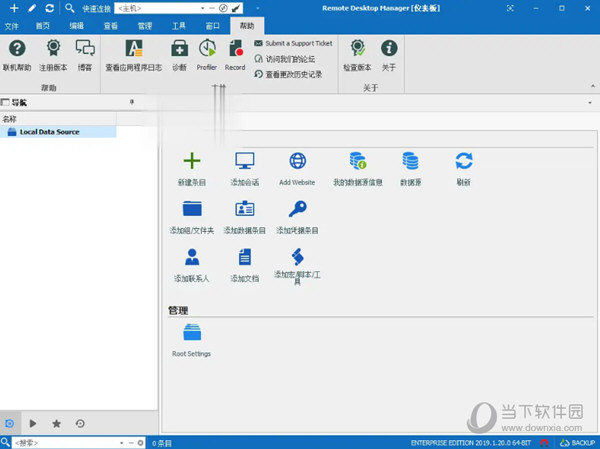This screenshot has height=449, width=600.
Task: Click the green plus 新建条目 icon
Action: click(x=192, y=161)
